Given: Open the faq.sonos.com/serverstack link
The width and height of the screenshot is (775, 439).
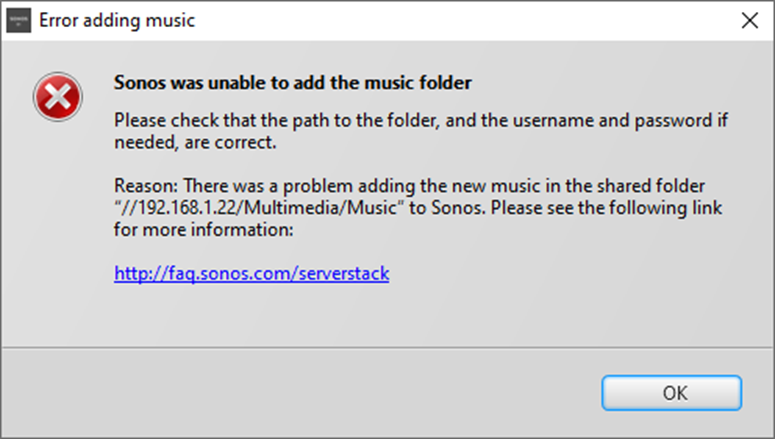Looking at the screenshot, I should tap(252, 273).
